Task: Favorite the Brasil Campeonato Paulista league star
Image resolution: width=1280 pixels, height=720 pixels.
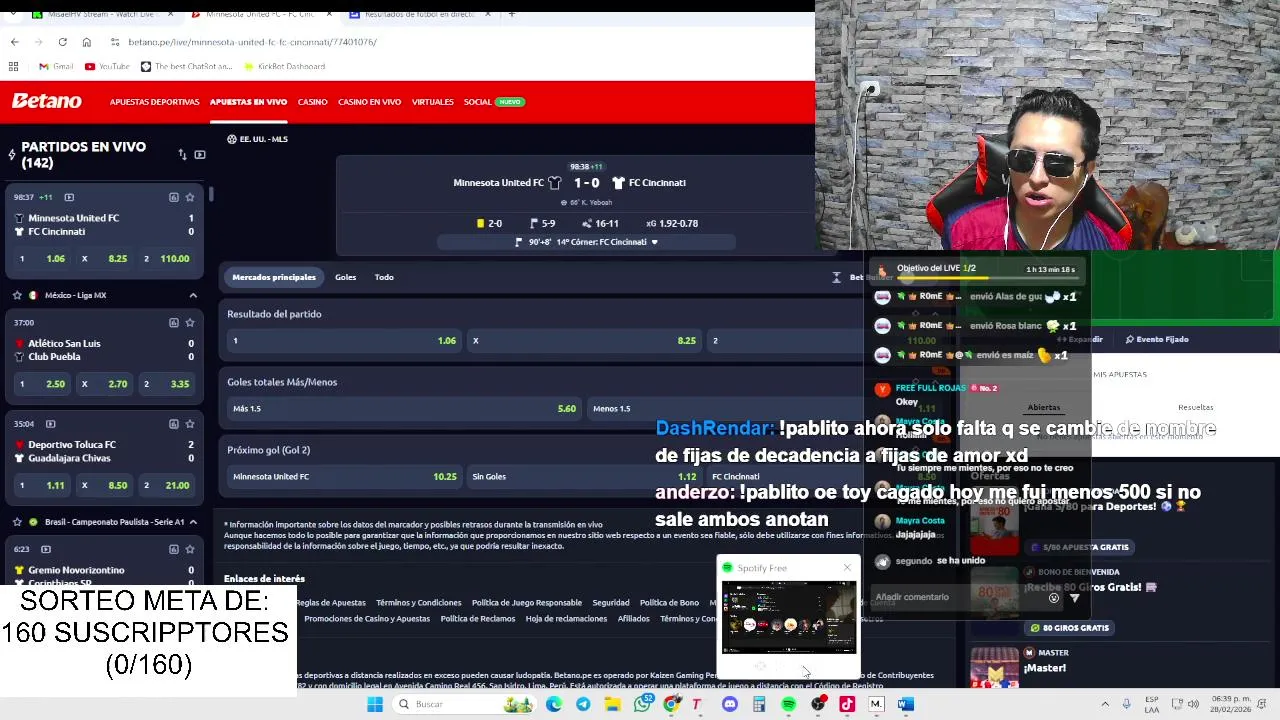Action: pos(17,522)
